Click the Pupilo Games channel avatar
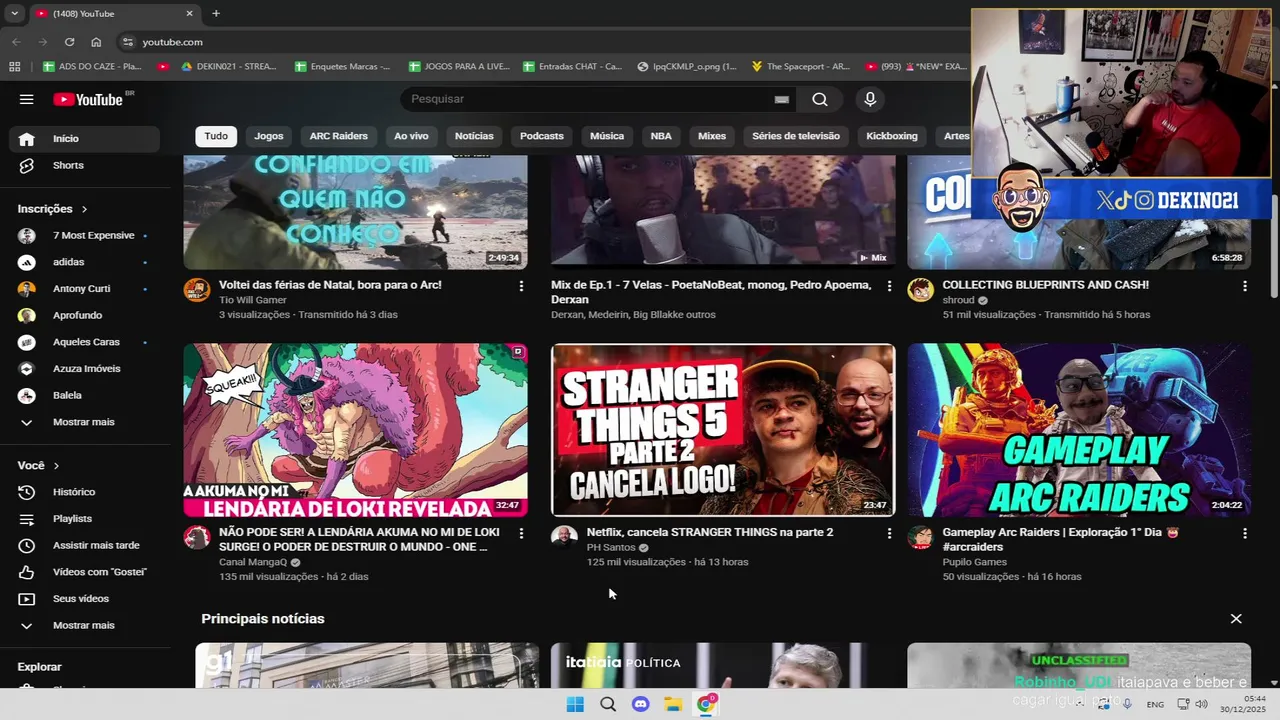This screenshot has width=1280, height=720. pos(920,537)
